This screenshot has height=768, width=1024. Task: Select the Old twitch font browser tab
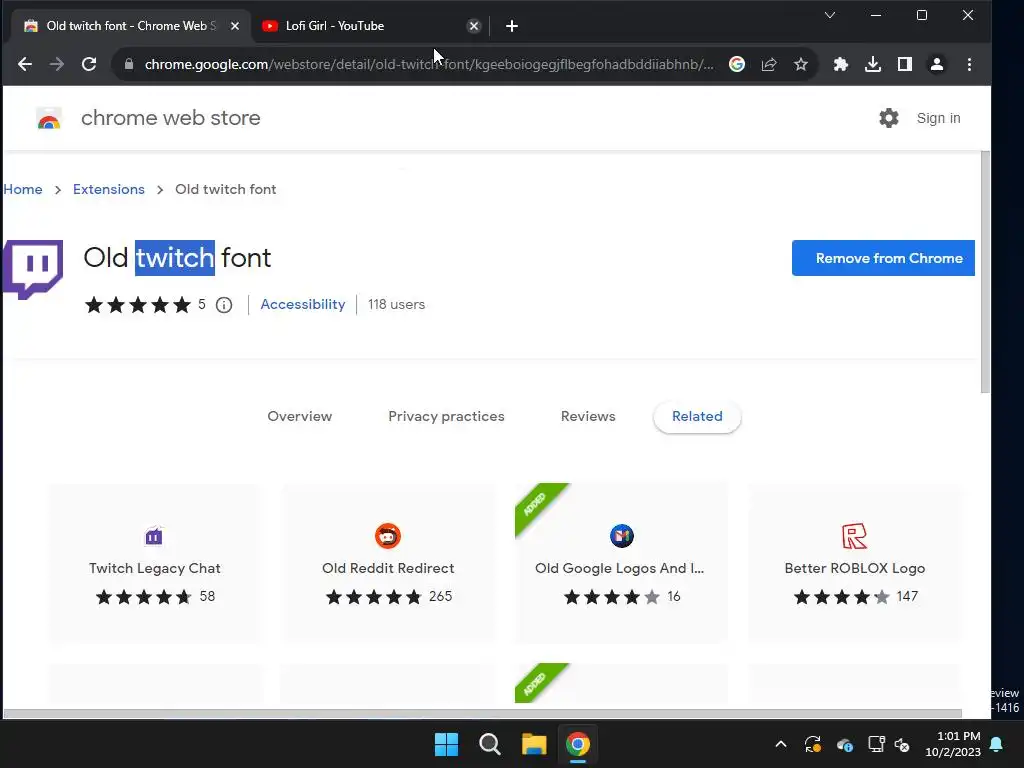[x=131, y=26]
